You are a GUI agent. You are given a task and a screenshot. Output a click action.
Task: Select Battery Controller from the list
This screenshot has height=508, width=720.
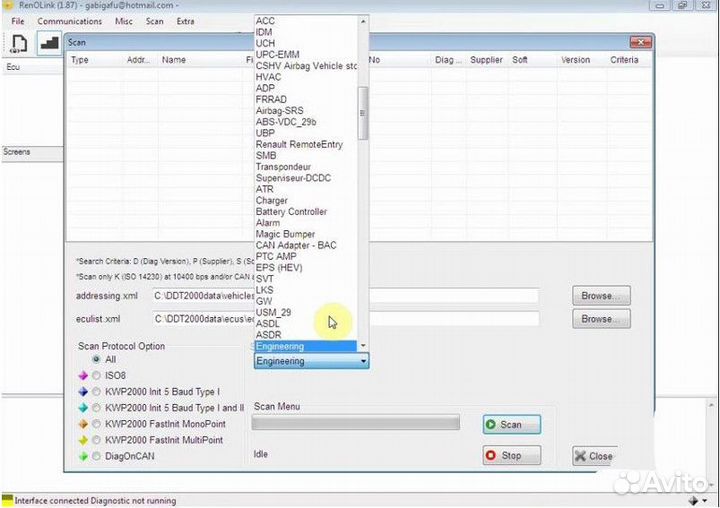click(305, 212)
